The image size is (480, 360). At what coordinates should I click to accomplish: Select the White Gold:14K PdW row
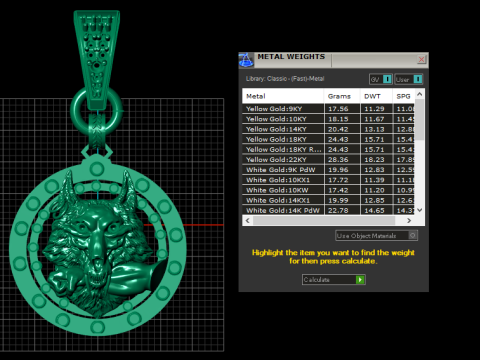pyautogui.click(x=328, y=210)
